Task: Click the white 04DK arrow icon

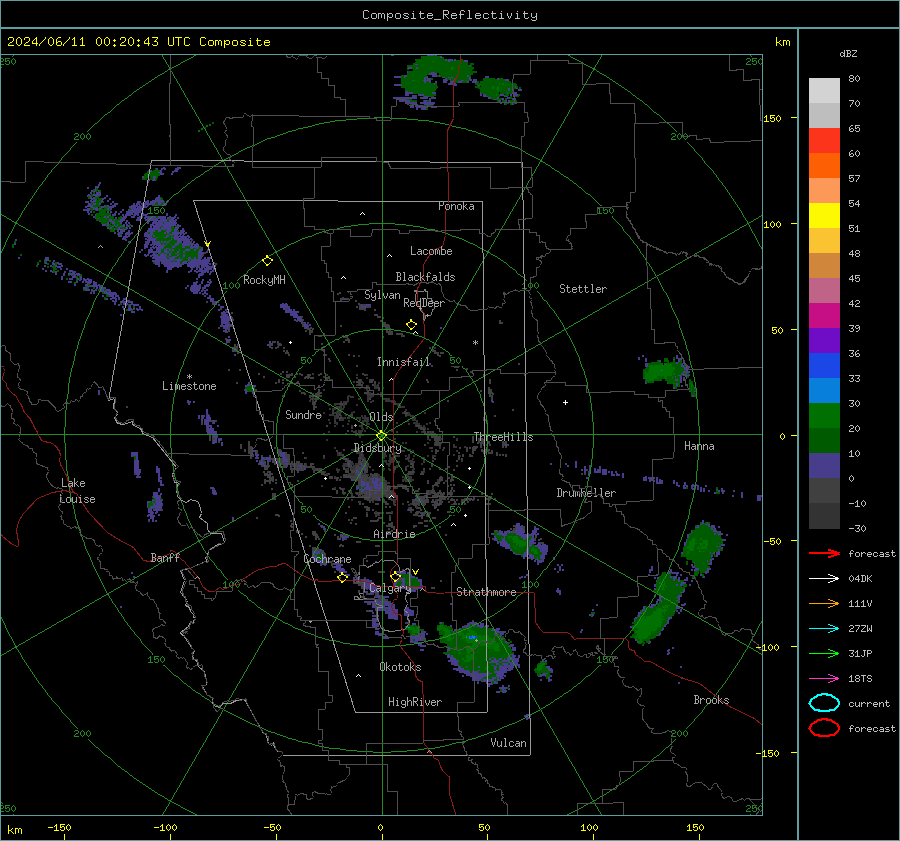Action: click(x=824, y=579)
